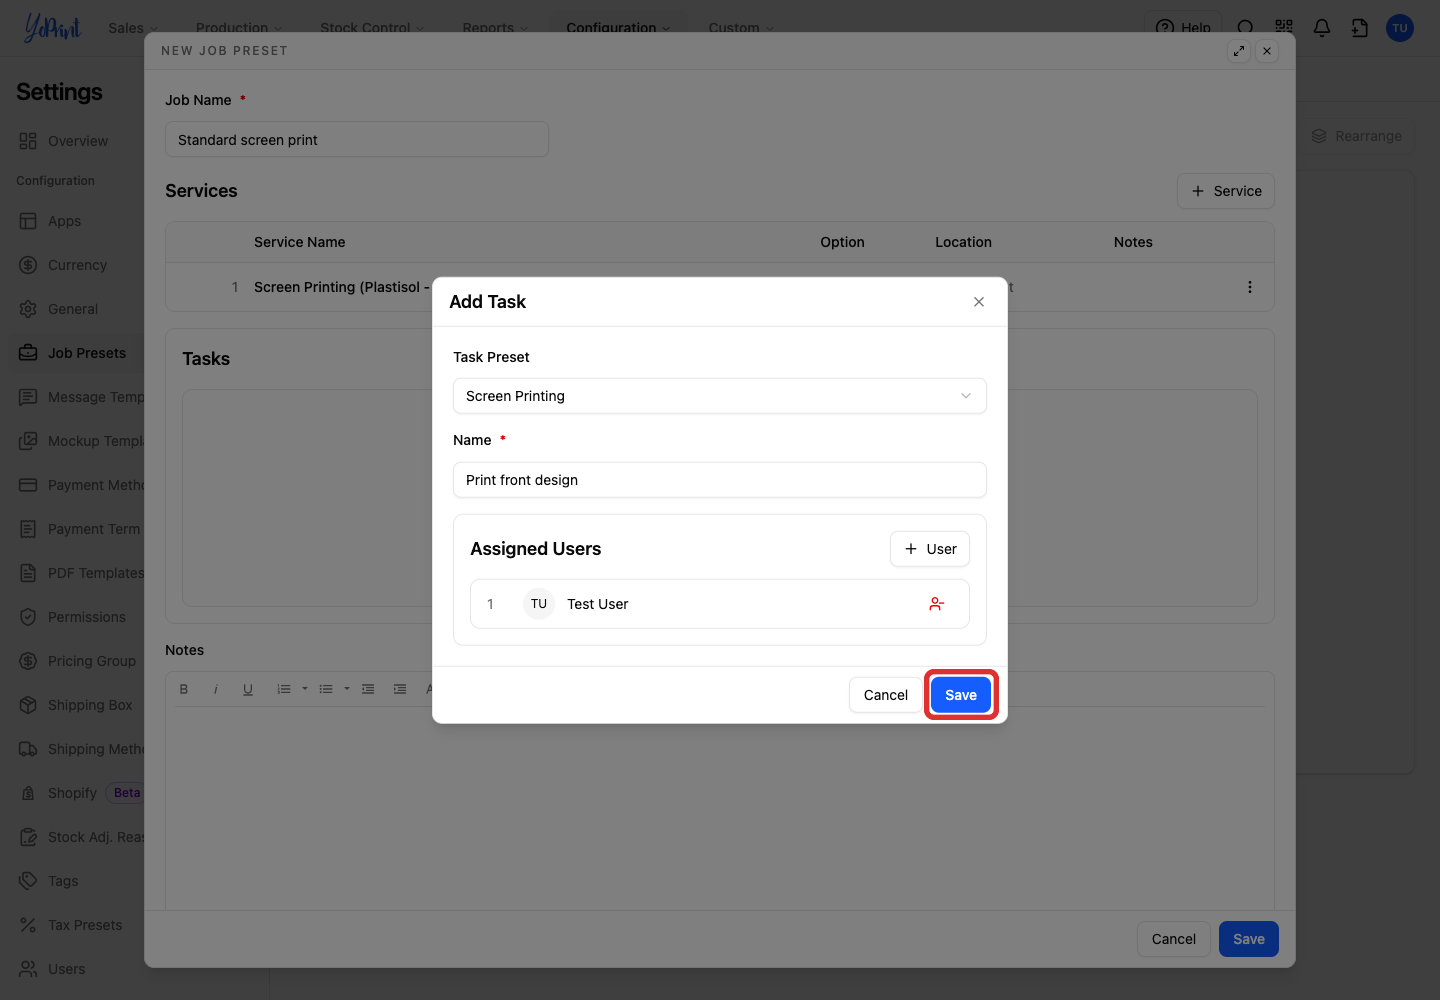Open the Screen Printing service row options menu
The image size is (1440, 1000).
pos(1250,287)
